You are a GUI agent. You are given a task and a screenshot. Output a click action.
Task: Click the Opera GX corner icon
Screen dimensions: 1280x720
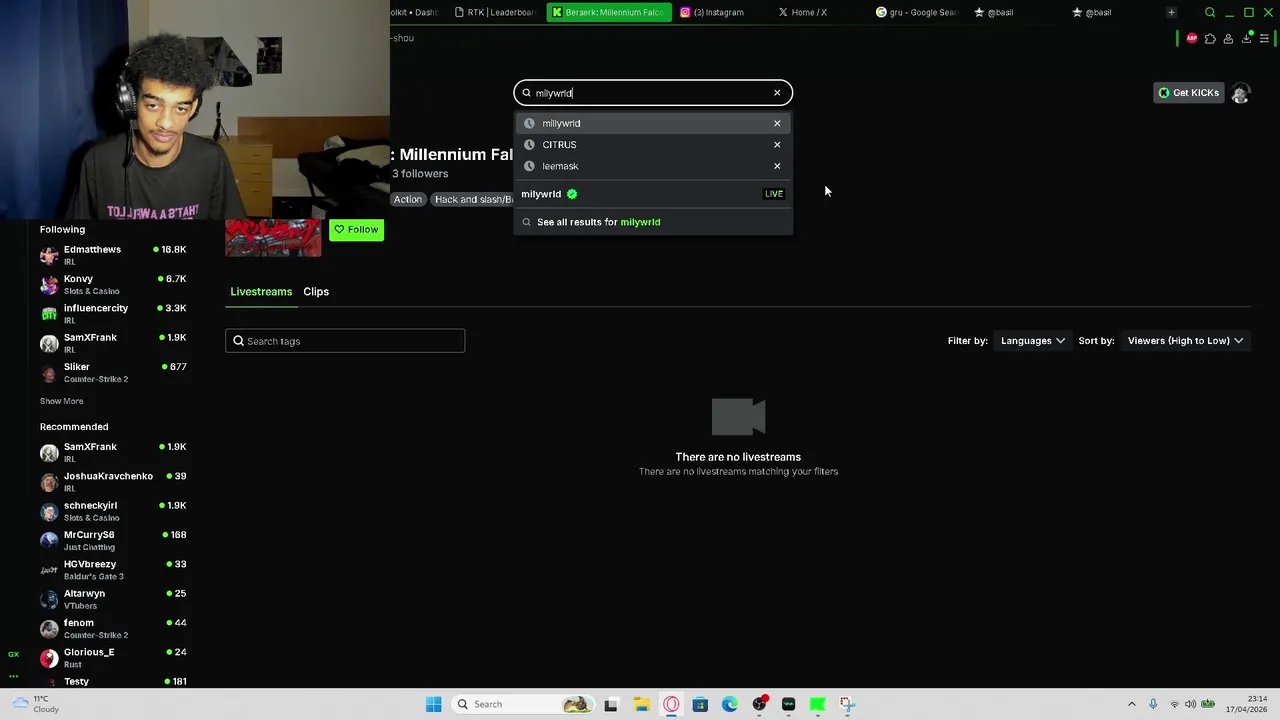pos(13,654)
